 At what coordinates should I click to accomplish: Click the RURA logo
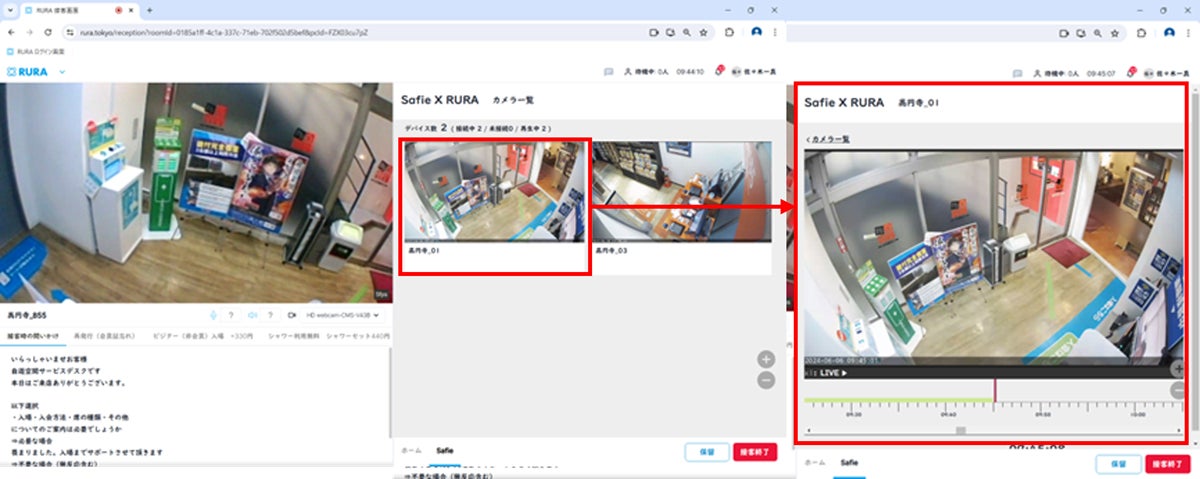(x=26, y=72)
